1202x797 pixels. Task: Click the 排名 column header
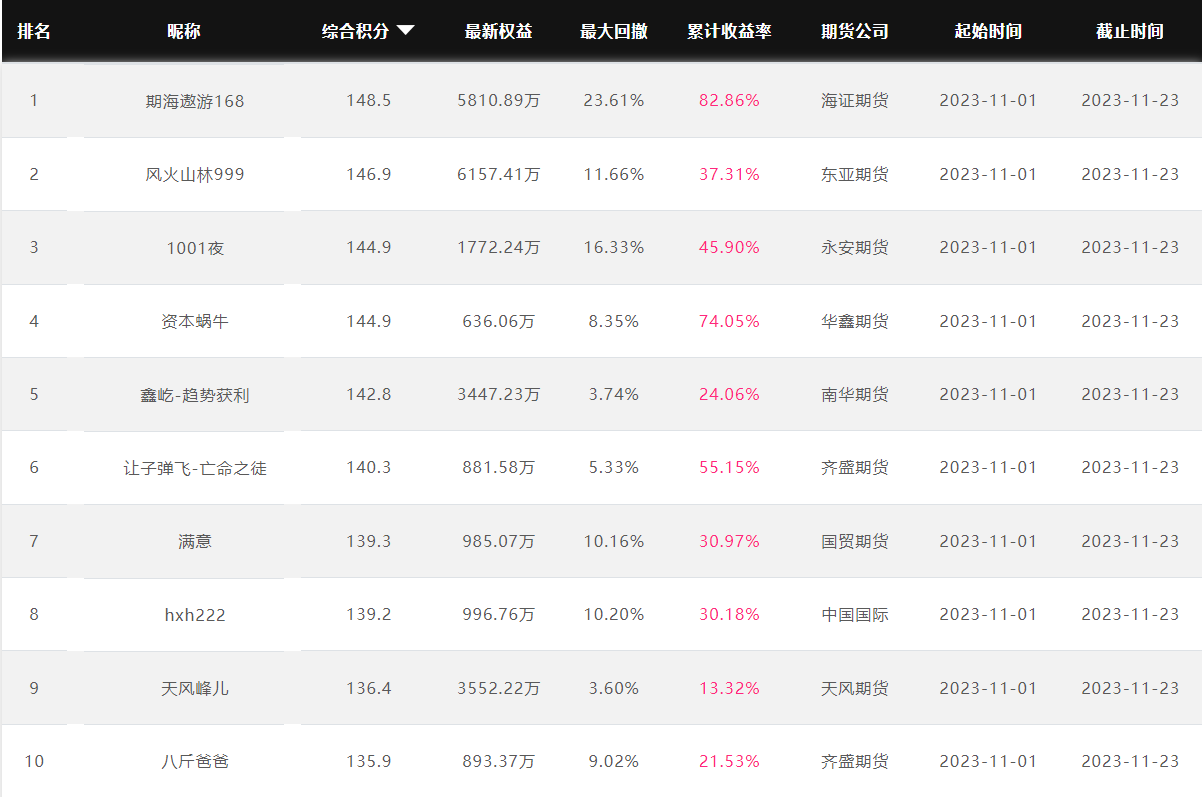point(34,31)
